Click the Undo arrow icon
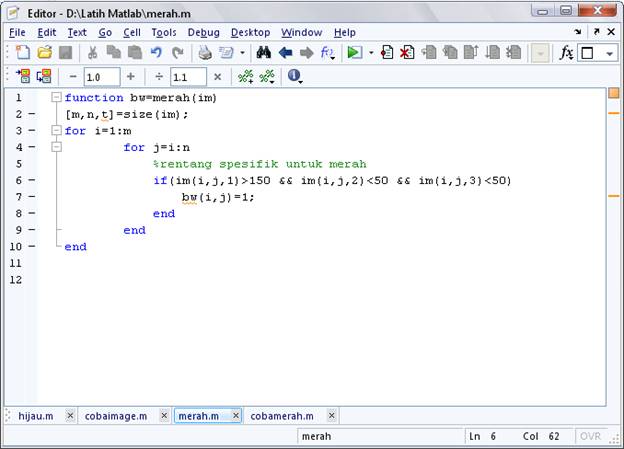624x449 pixels. [x=156, y=53]
